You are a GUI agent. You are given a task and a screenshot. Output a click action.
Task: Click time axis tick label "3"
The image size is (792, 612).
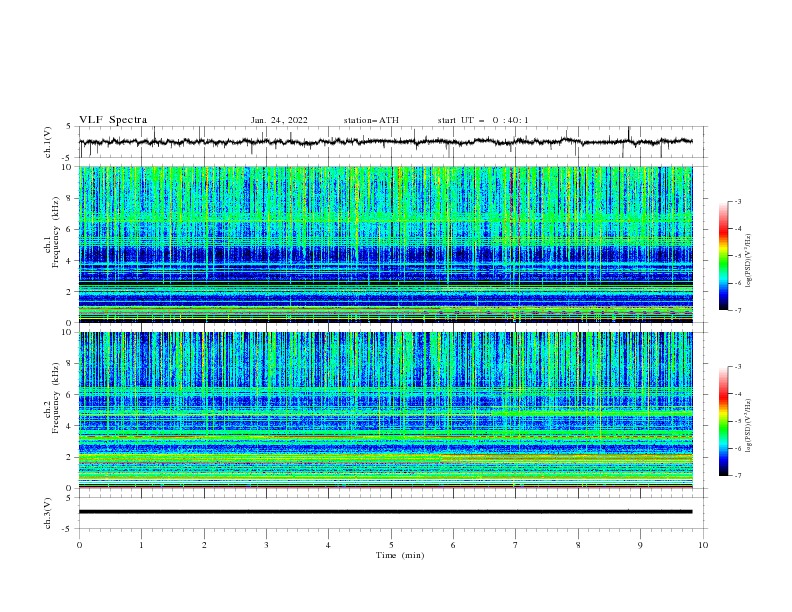(x=266, y=545)
